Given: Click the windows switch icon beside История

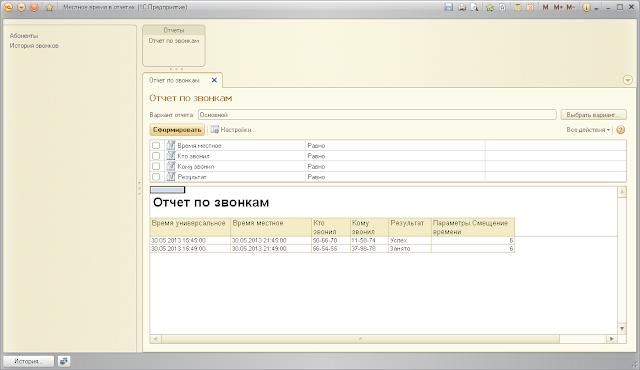Looking at the screenshot, I should [x=64, y=361].
